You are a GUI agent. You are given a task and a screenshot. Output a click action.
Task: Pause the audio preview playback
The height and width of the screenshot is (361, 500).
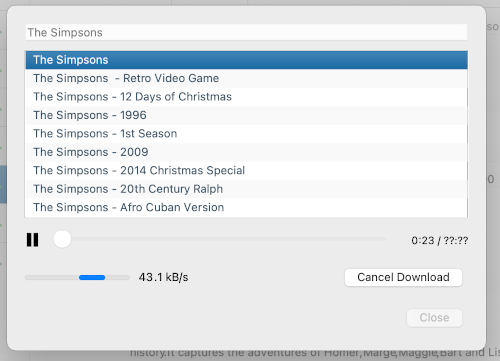point(32,240)
